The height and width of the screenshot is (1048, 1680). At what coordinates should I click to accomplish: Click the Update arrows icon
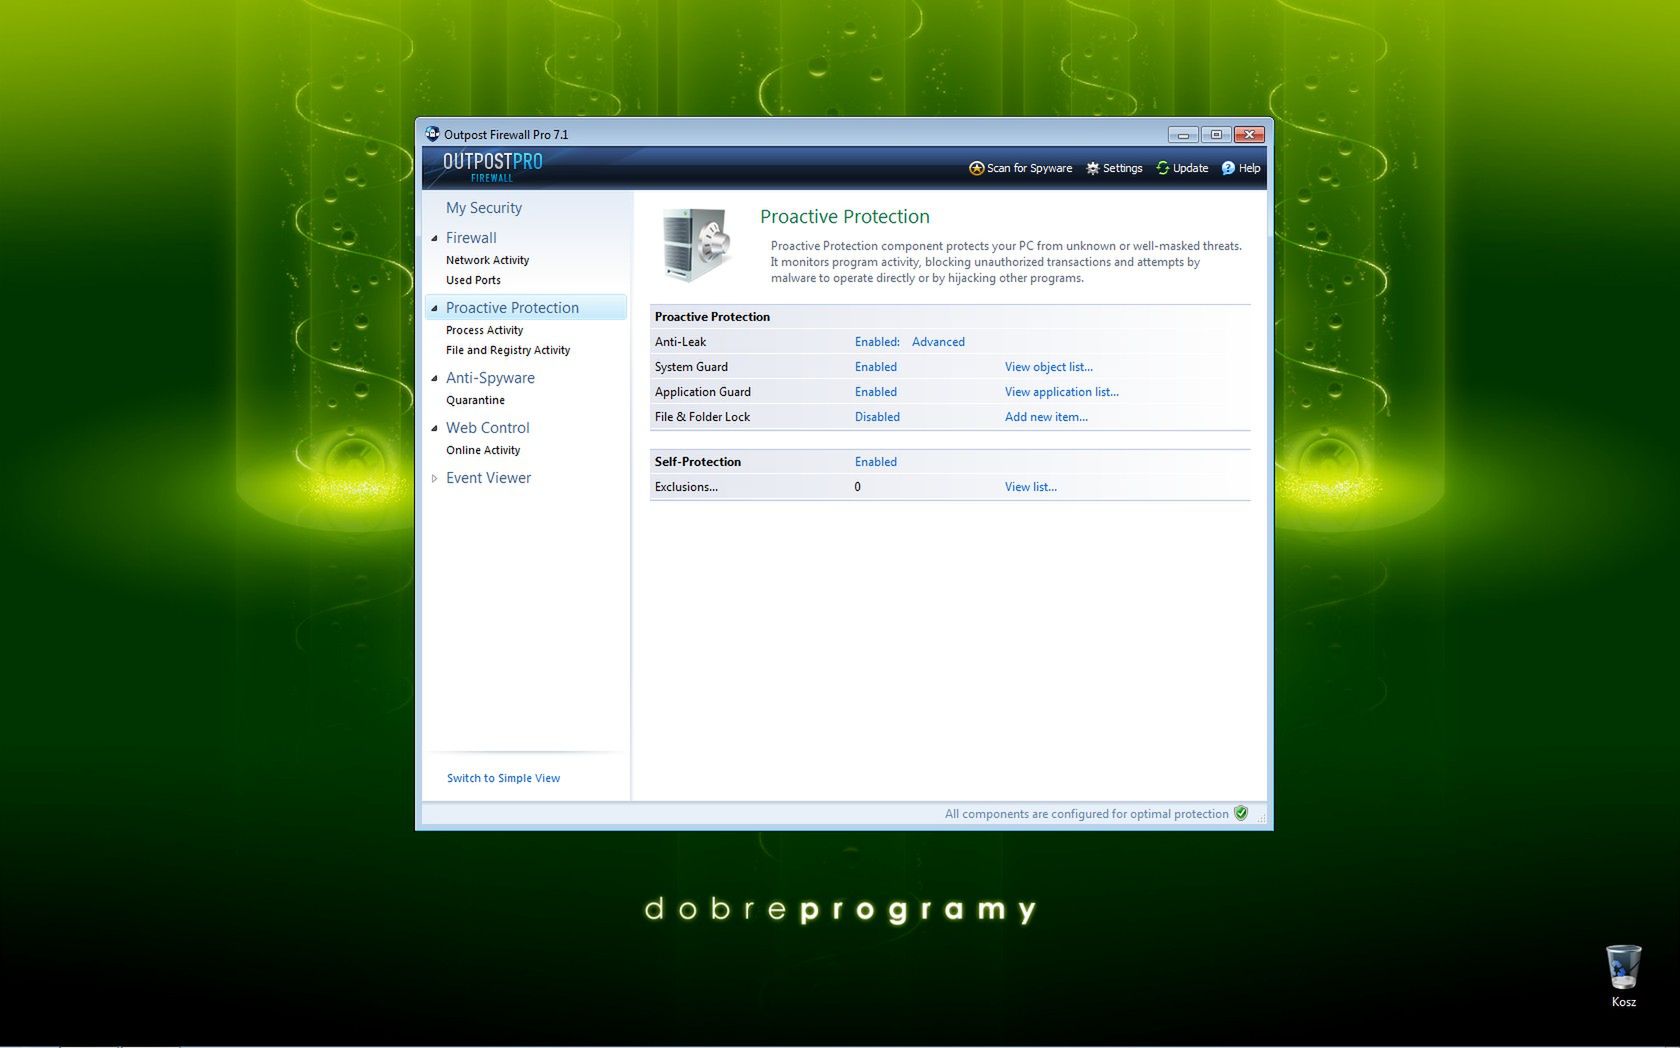tap(1163, 168)
